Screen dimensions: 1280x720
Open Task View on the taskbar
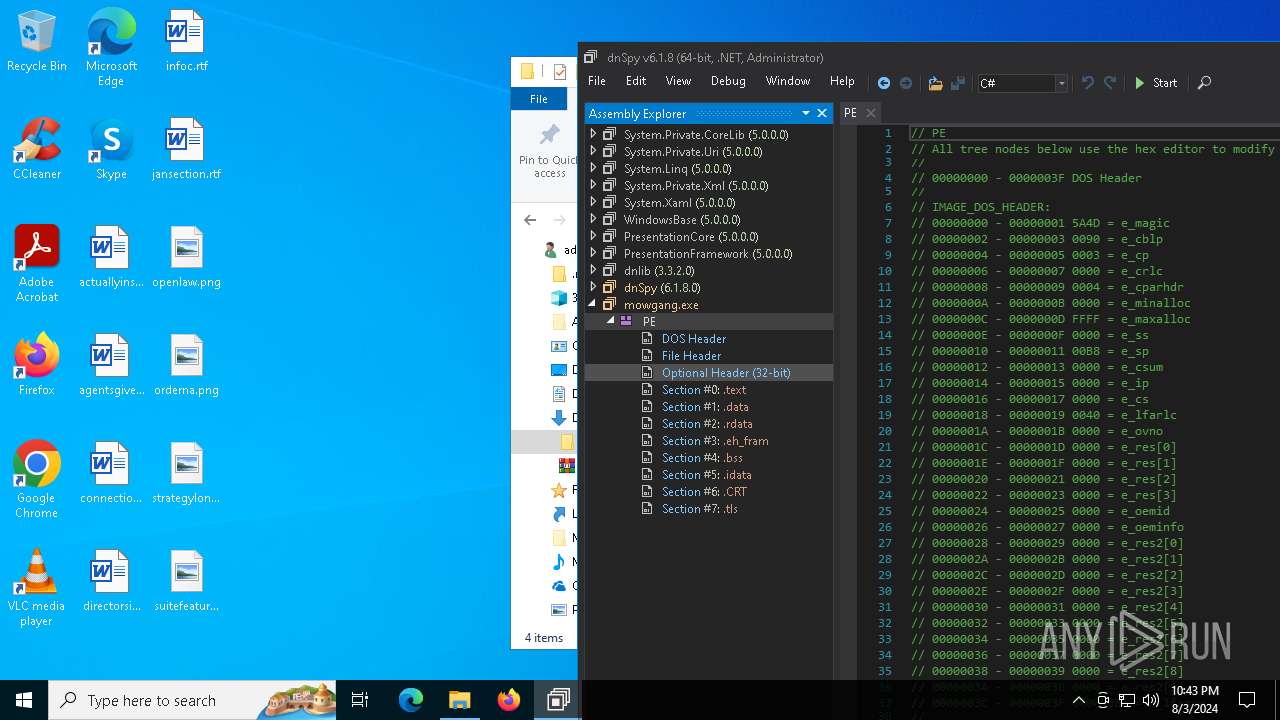click(360, 700)
